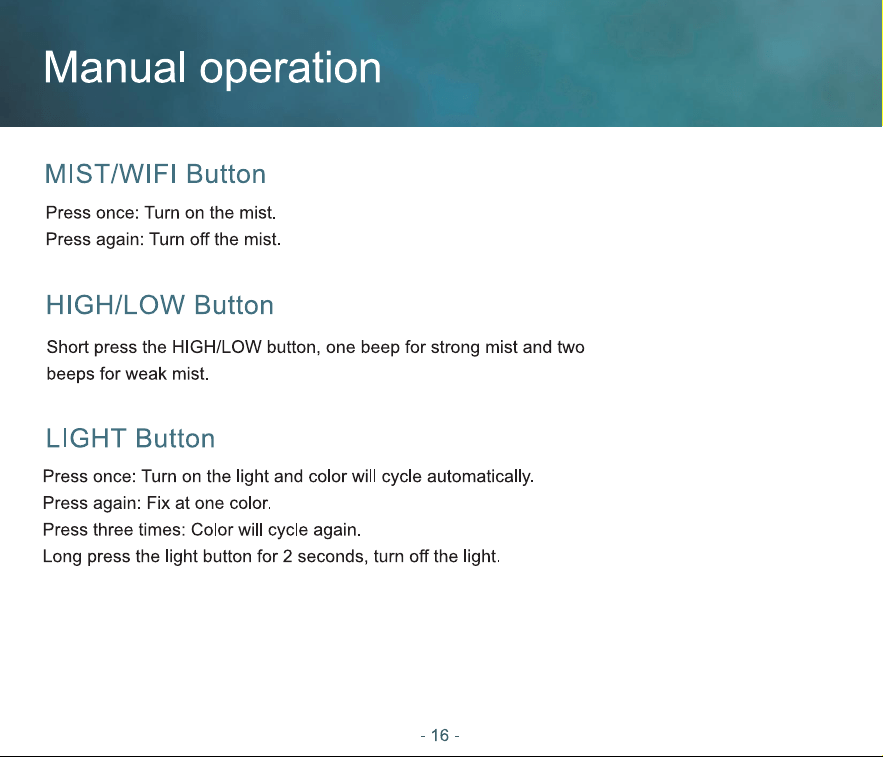The width and height of the screenshot is (883, 757).
Task: Click the 'HIGH/LOW Button' heading
Action: (159, 305)
